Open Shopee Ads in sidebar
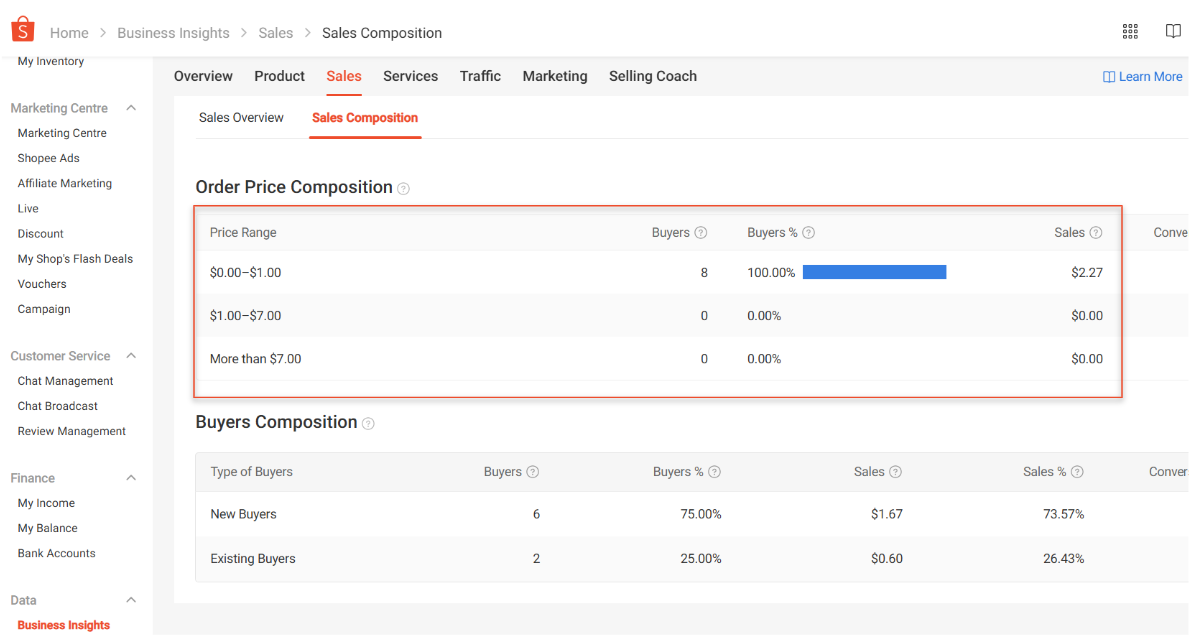This screenshot has height=641, width=1197. tap(48, 158)
